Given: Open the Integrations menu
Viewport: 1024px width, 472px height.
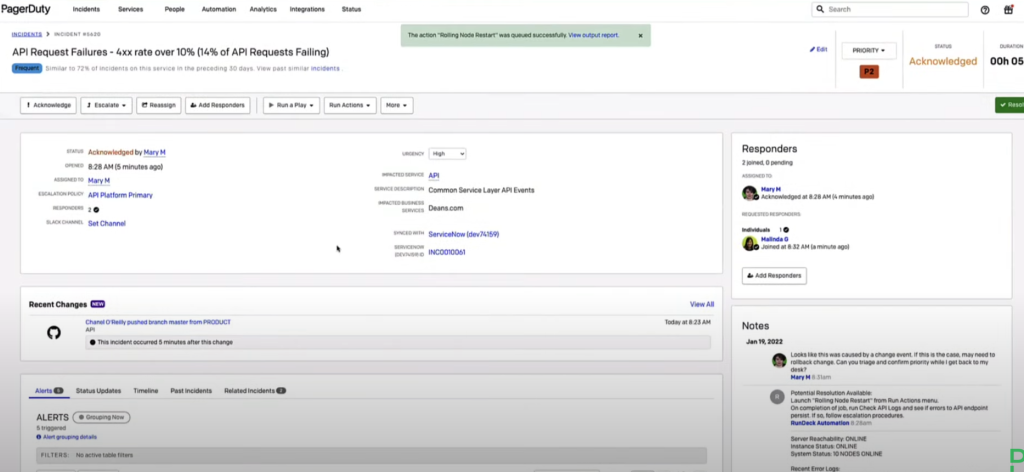Looking at the screenshot, I should [x=308, y=10].
